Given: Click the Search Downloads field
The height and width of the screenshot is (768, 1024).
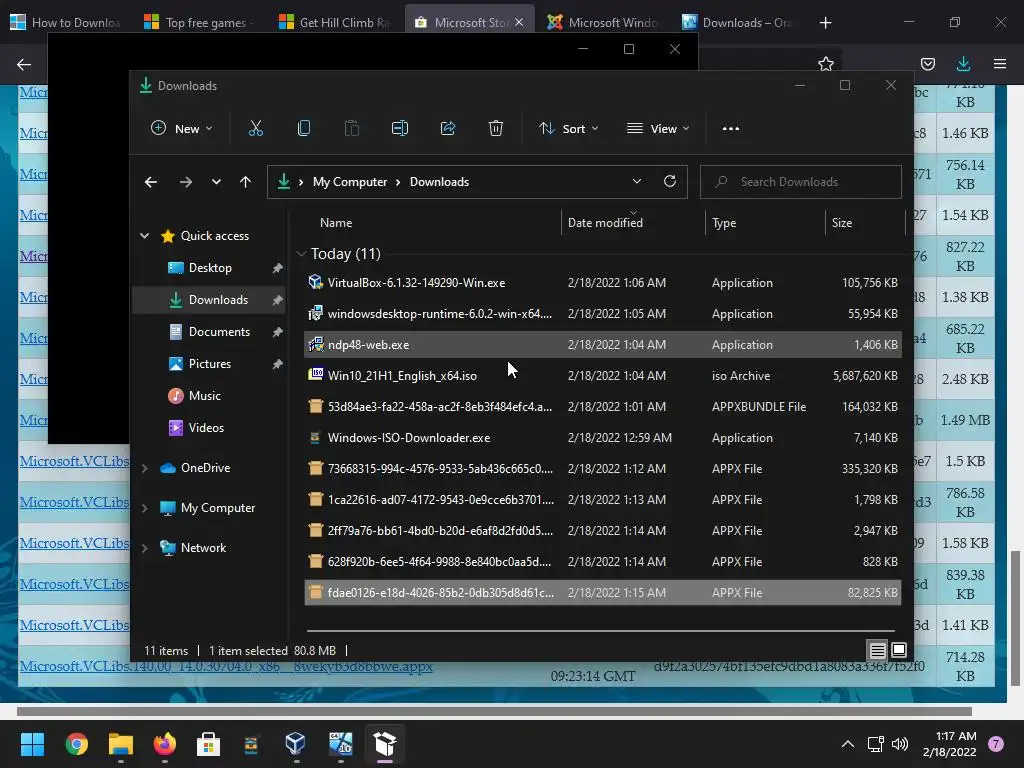Looking at the screenshot, I should click(801, 182).
